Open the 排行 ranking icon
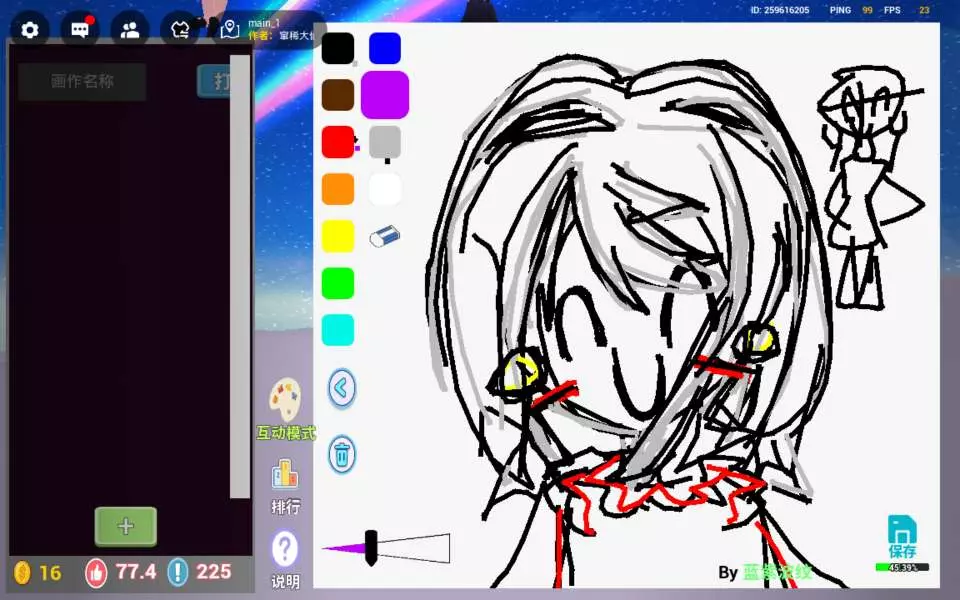 [x=285, y=474]
